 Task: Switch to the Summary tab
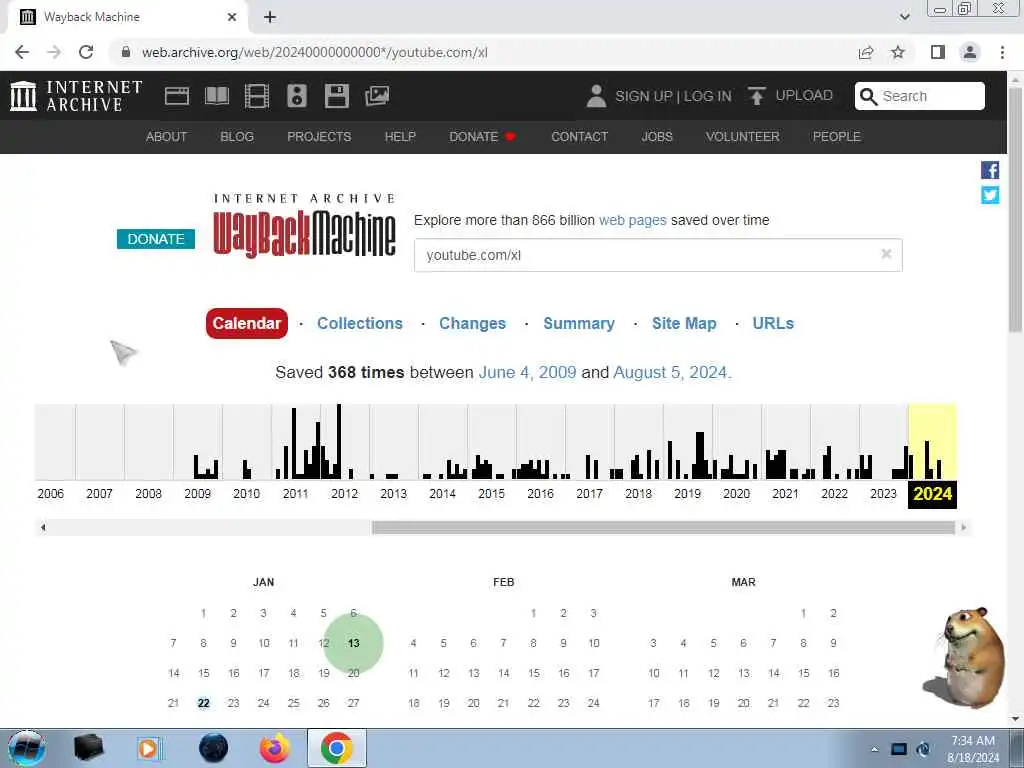[579, 323]
